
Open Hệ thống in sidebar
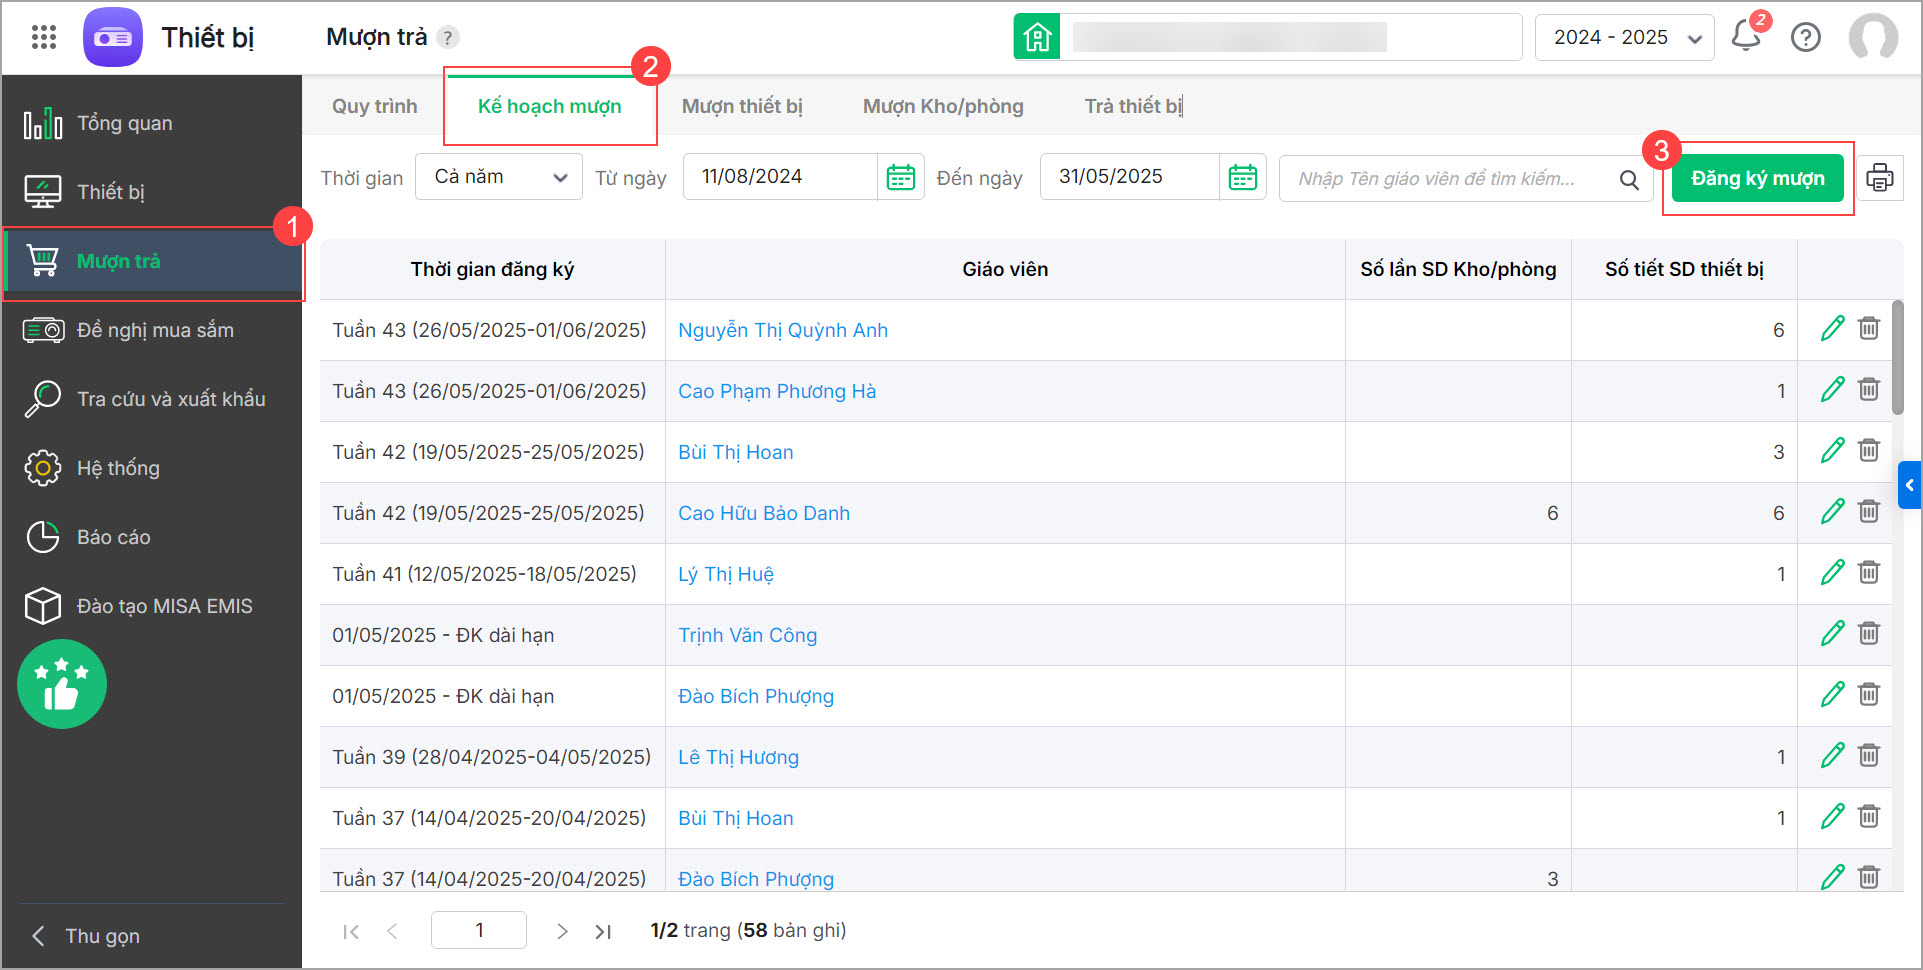pyautogui.click(x=152, y=468)
